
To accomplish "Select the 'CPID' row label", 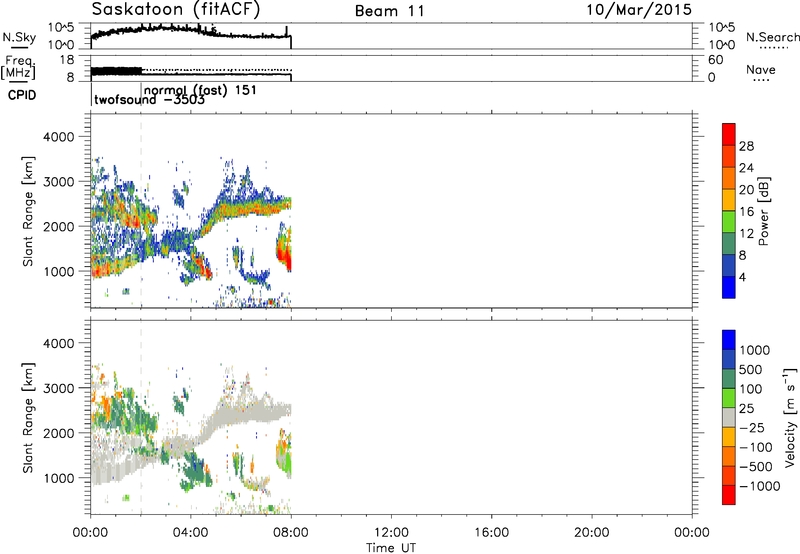I will click(22, 95).
